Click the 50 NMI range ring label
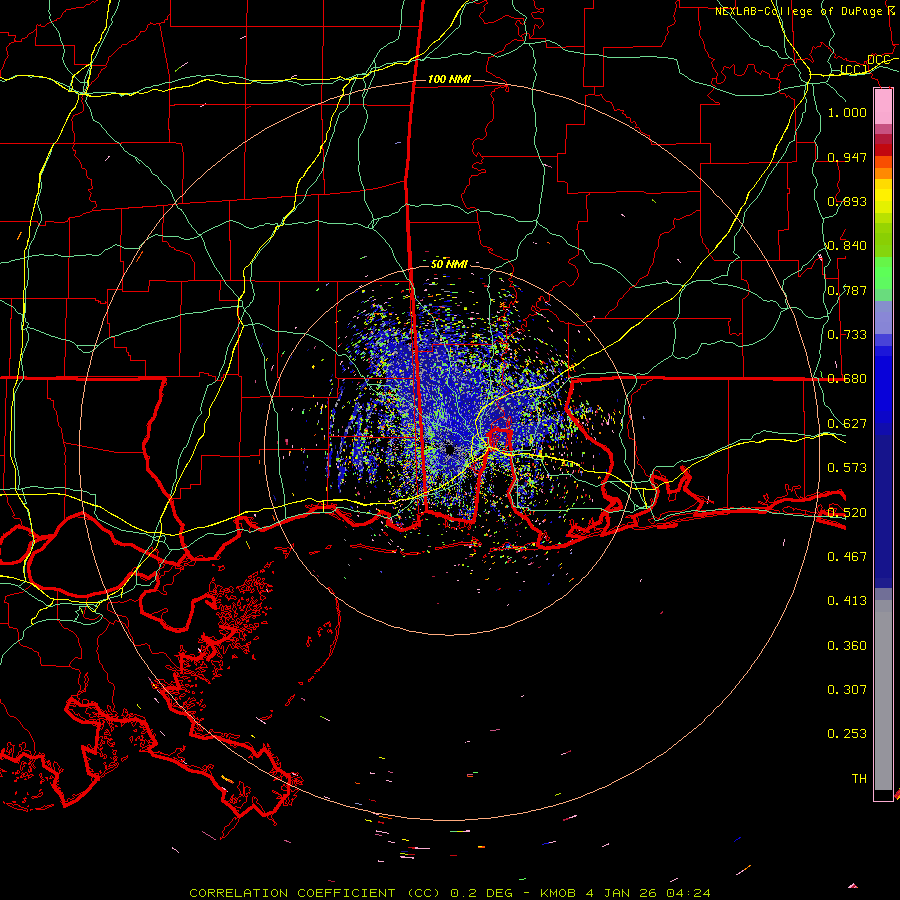 point(449,264)
